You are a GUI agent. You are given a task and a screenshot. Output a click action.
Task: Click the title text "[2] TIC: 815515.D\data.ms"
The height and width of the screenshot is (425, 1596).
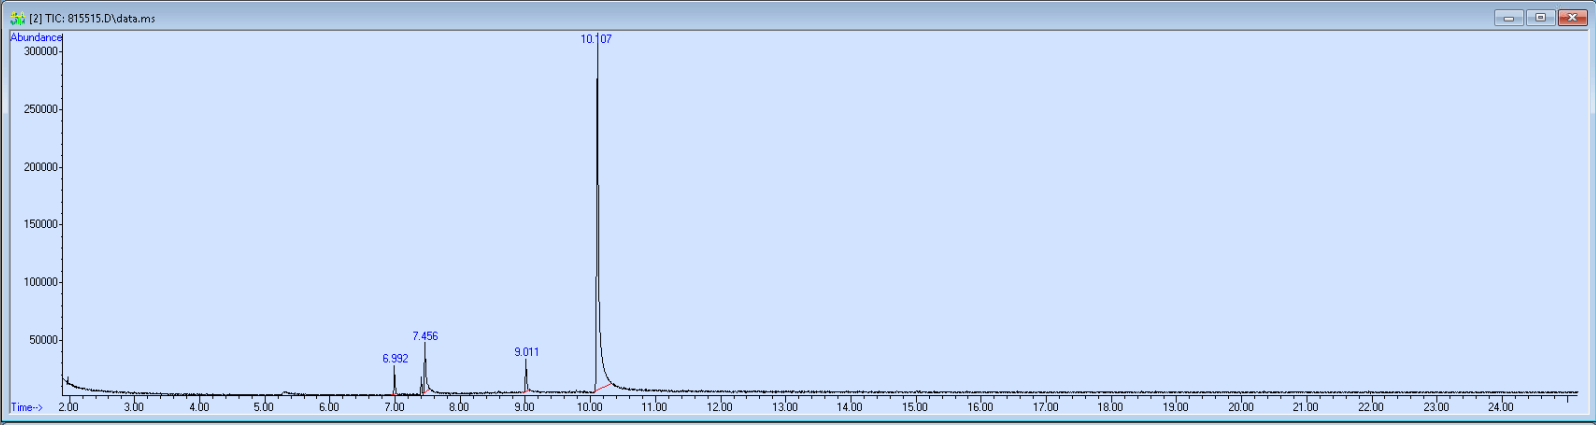pyautogui.click(x=92, y=18)
